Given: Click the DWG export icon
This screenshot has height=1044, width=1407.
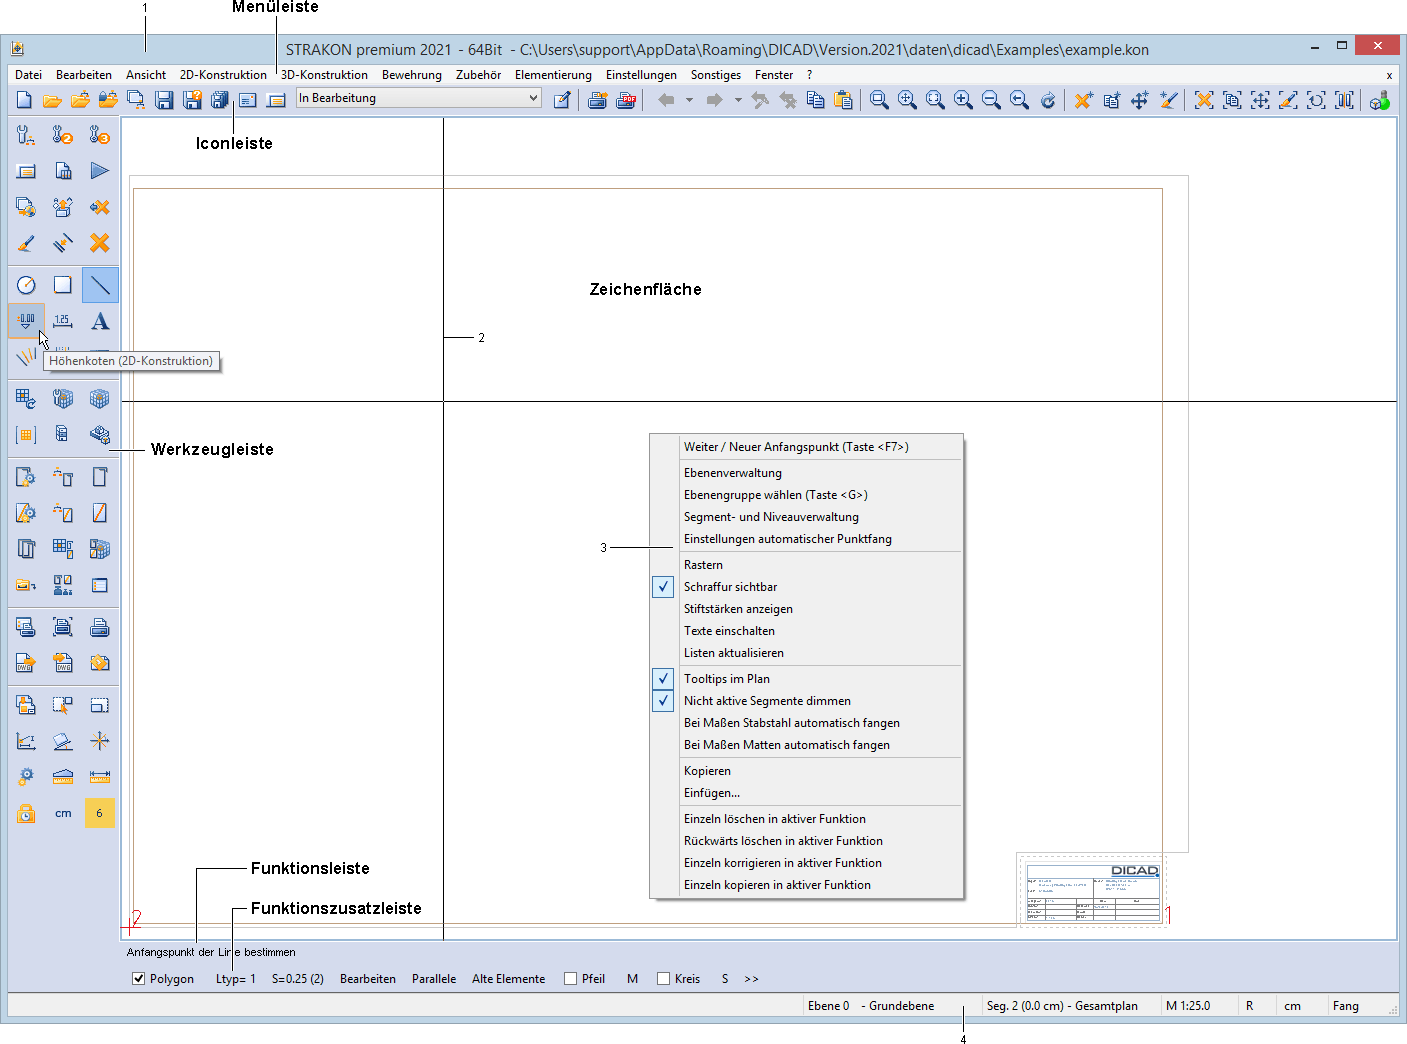Looking at the screenshot, I should pyautogui.click(x=26, y=663).
